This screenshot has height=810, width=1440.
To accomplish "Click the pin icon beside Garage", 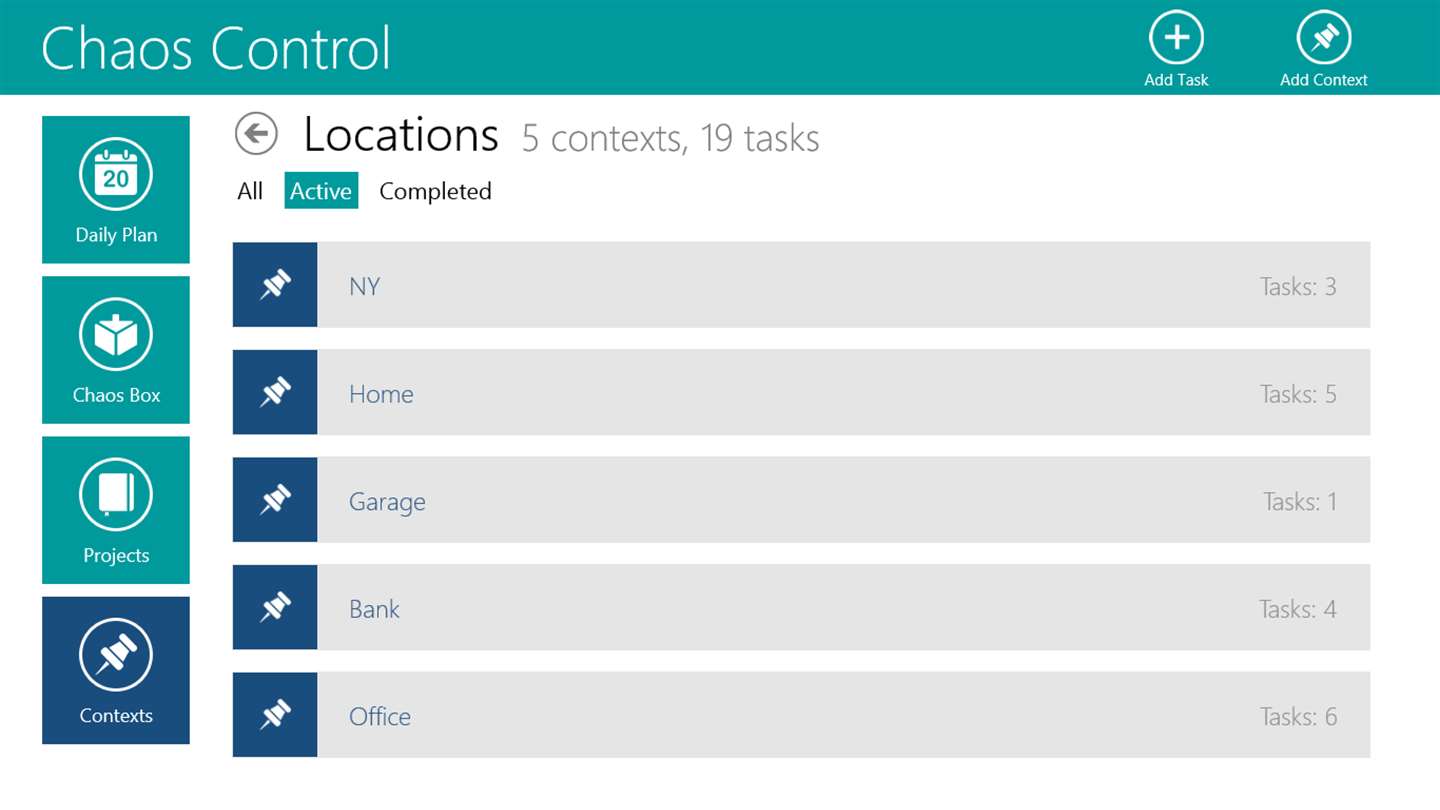I will (x=275, y=500).
